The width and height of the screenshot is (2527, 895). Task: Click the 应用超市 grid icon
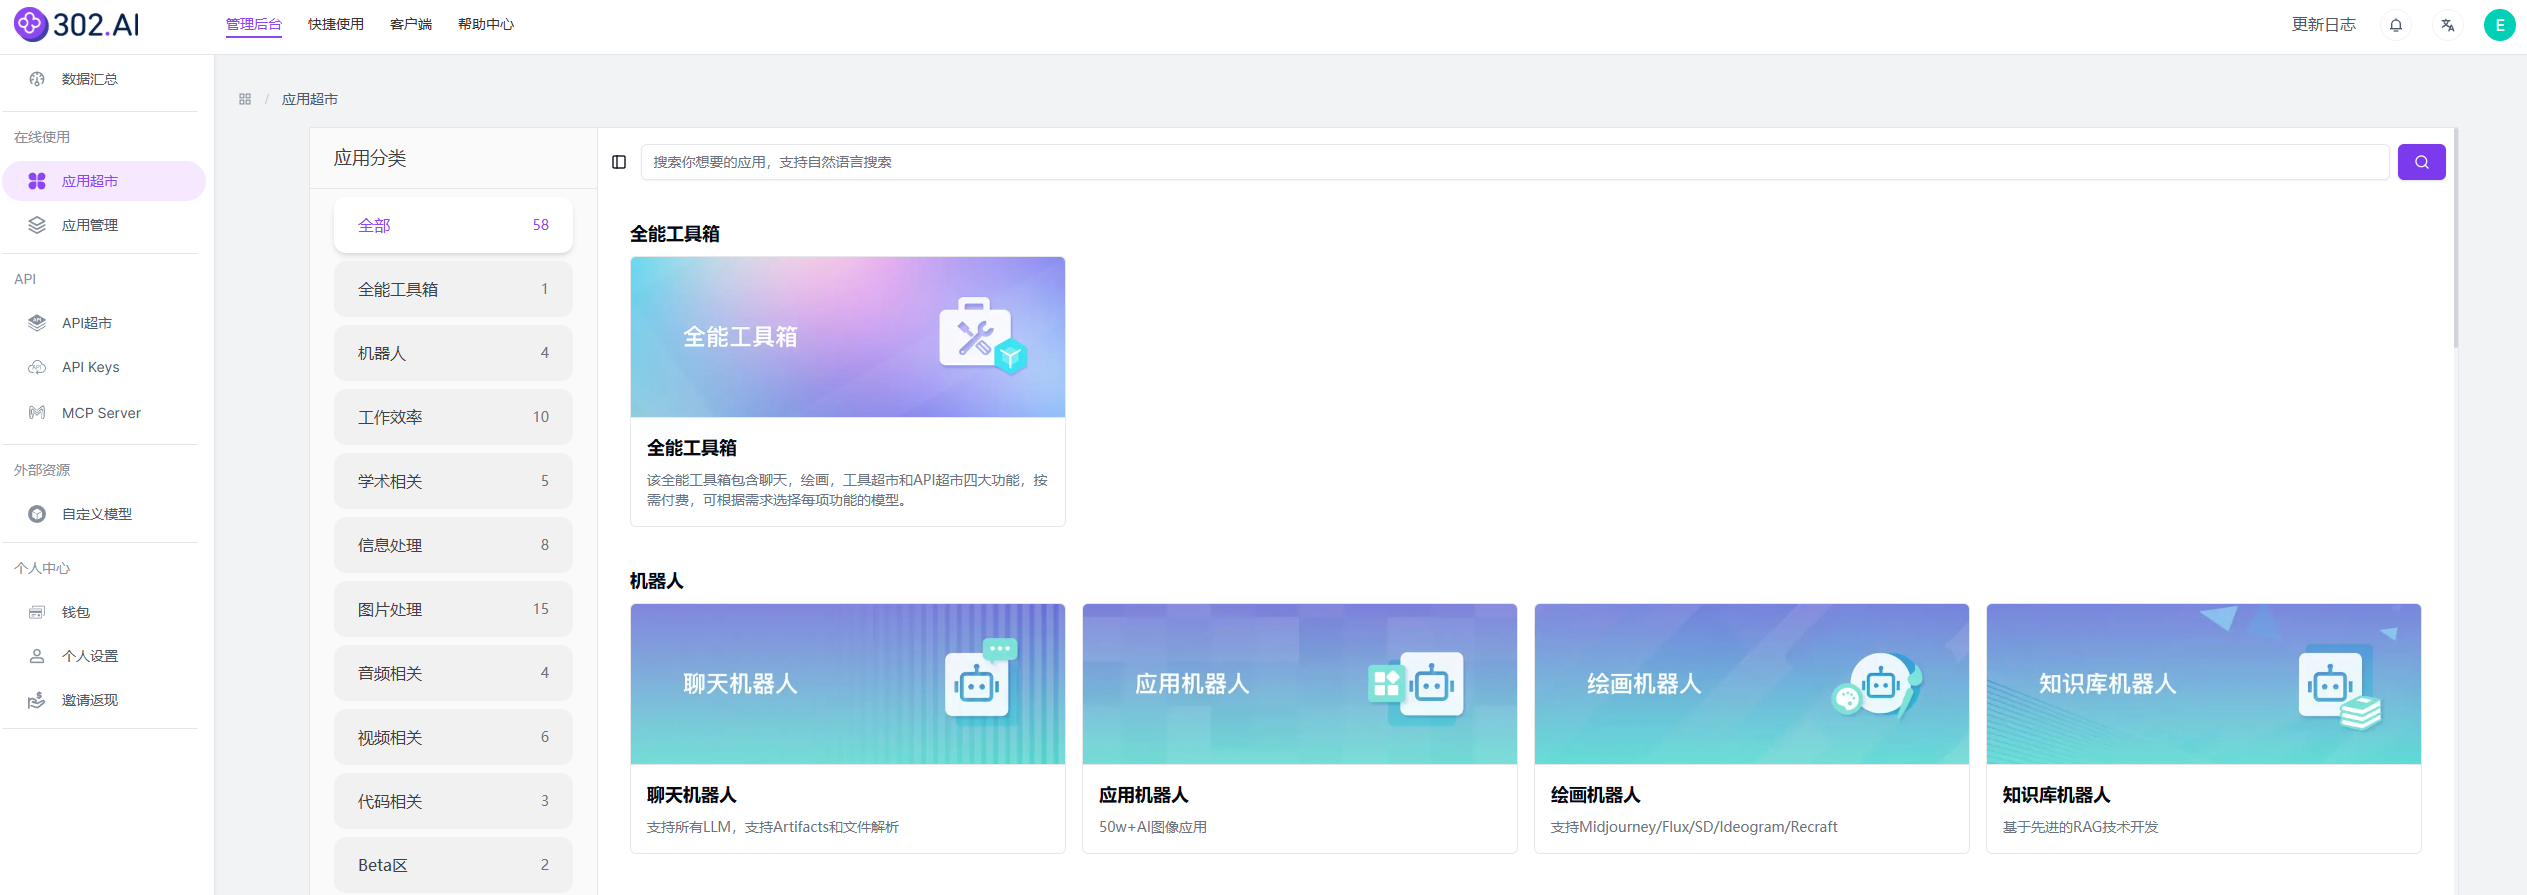tap(37, 181)
